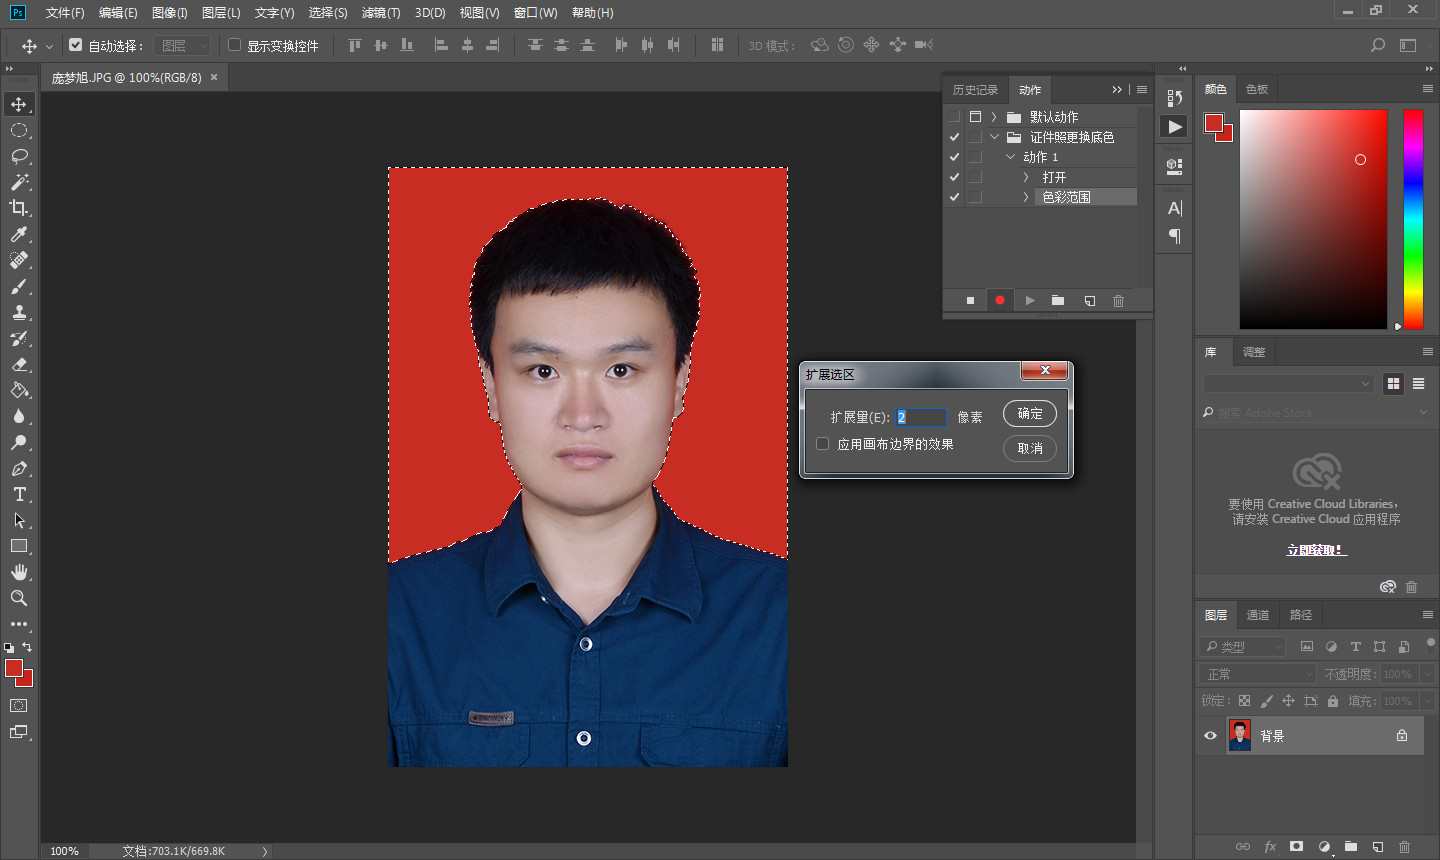This screenshot has width=1440, height=860.
Task: Open the layer filter 类型 dropdown
Action: (x=1241, y=647)
